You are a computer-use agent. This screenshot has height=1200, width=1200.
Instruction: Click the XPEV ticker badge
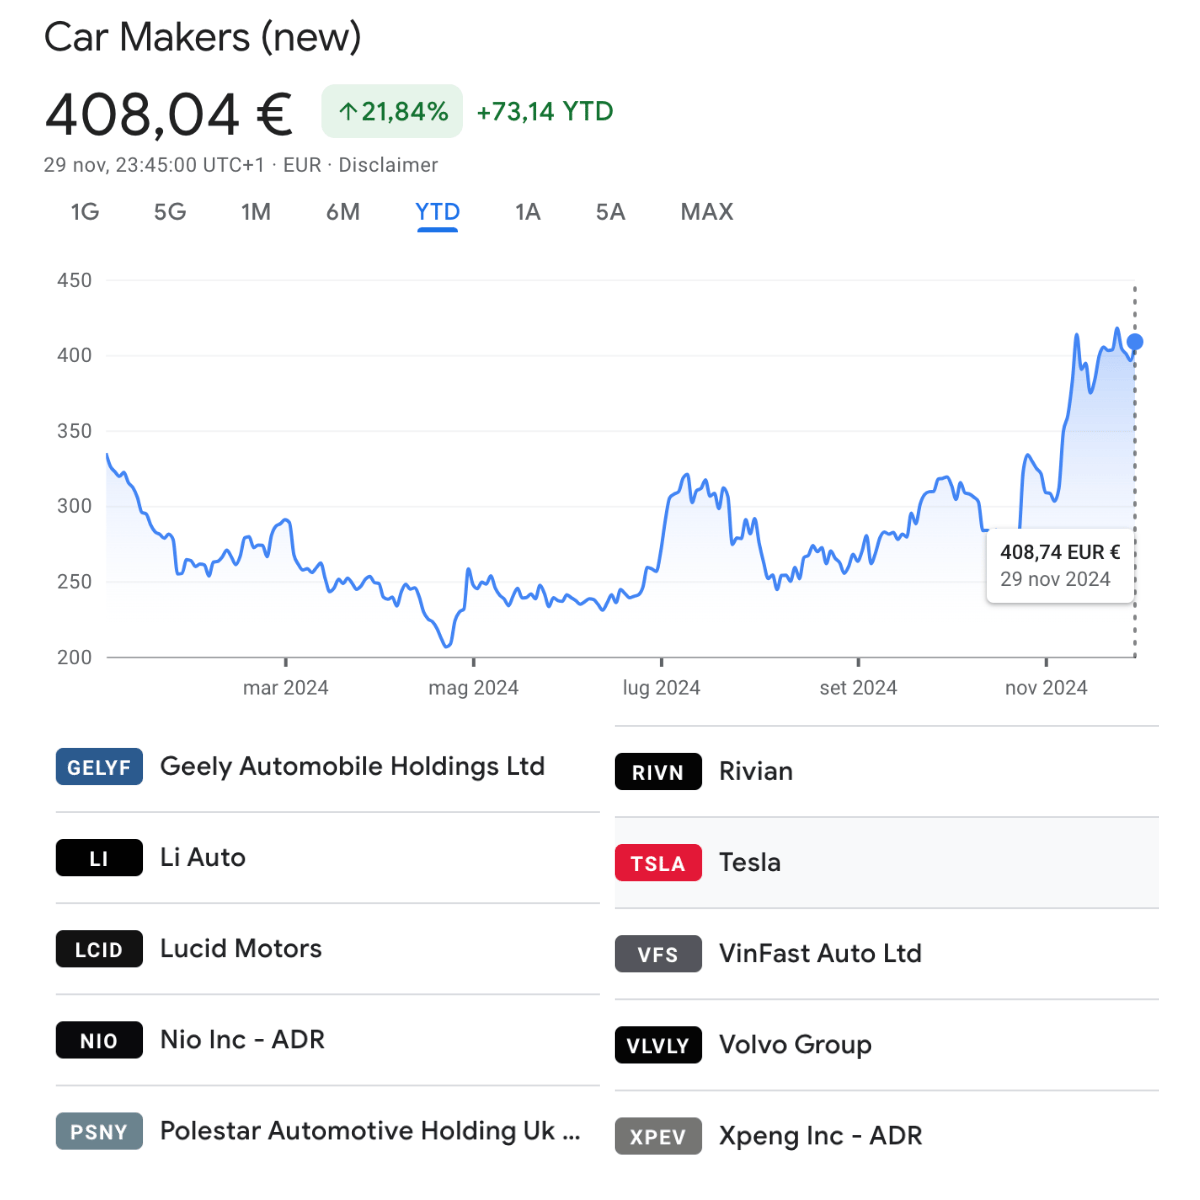tap(658, 1136)
